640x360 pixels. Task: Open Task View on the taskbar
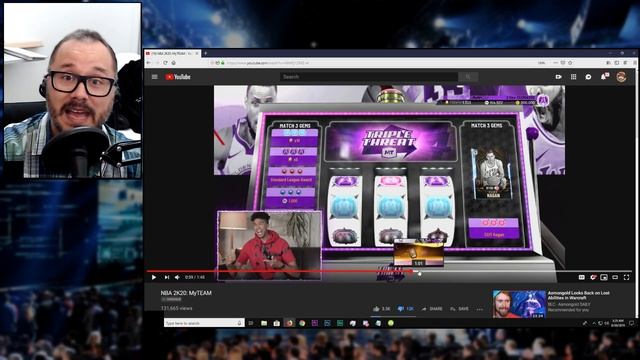(251, 323)
